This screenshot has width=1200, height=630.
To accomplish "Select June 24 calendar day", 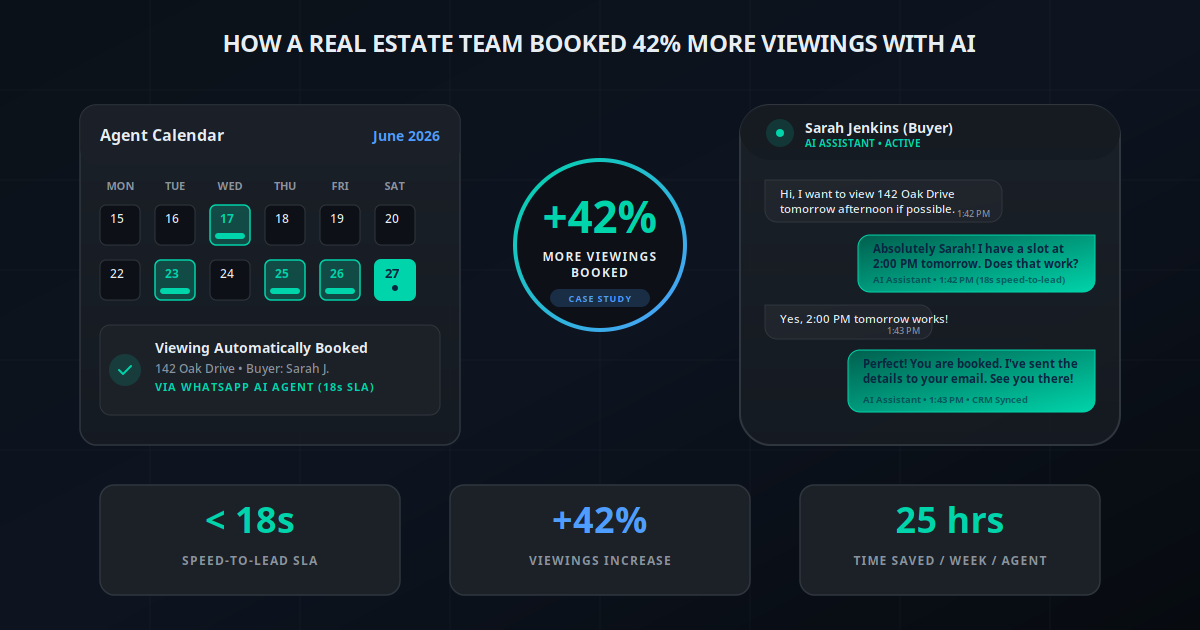I will [230, 280].
